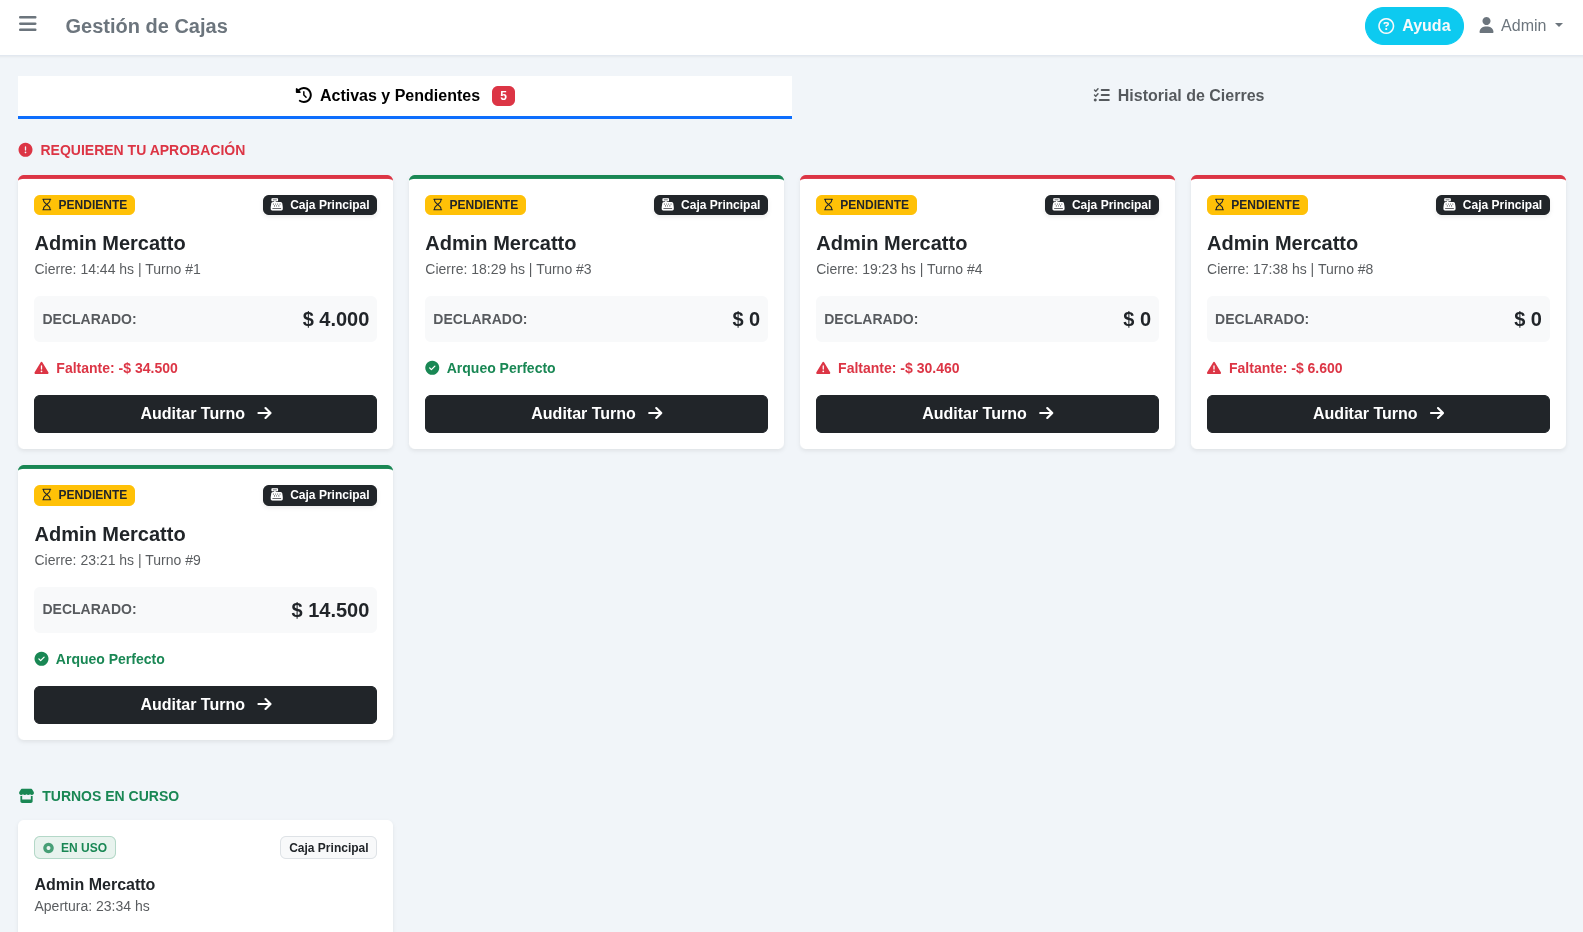The height and width of the screenshot is (932, 1583).
Task: Click declared amount $ 4.000
Action: click(x=336, y=319)
